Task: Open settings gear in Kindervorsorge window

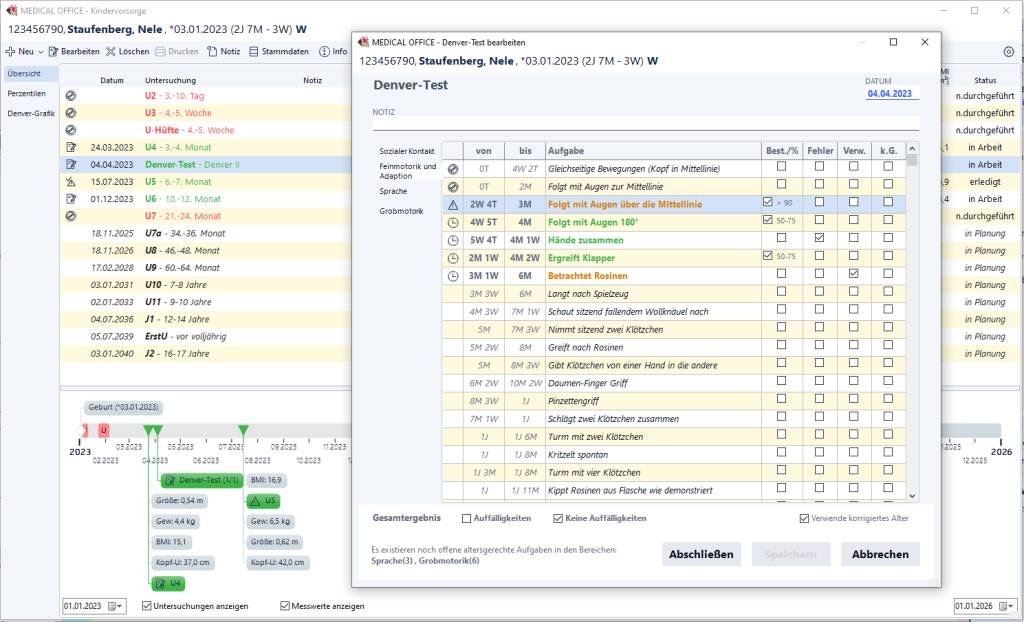Action: click(1008, 52)
